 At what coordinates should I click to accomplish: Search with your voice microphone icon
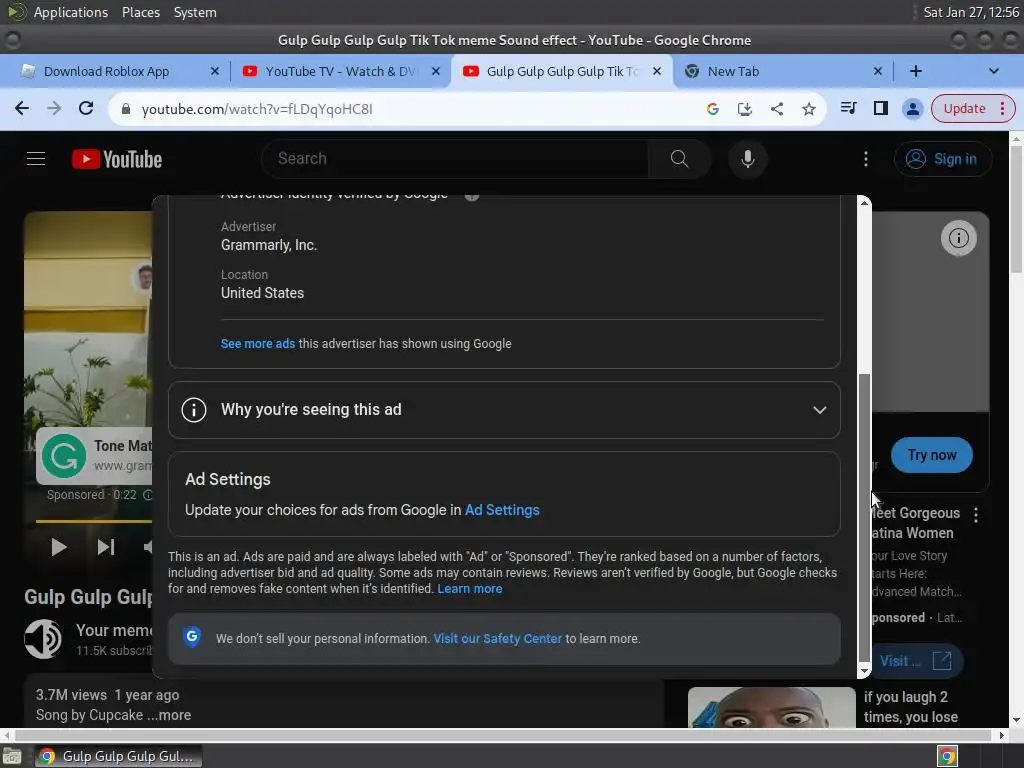pos(748,159)
